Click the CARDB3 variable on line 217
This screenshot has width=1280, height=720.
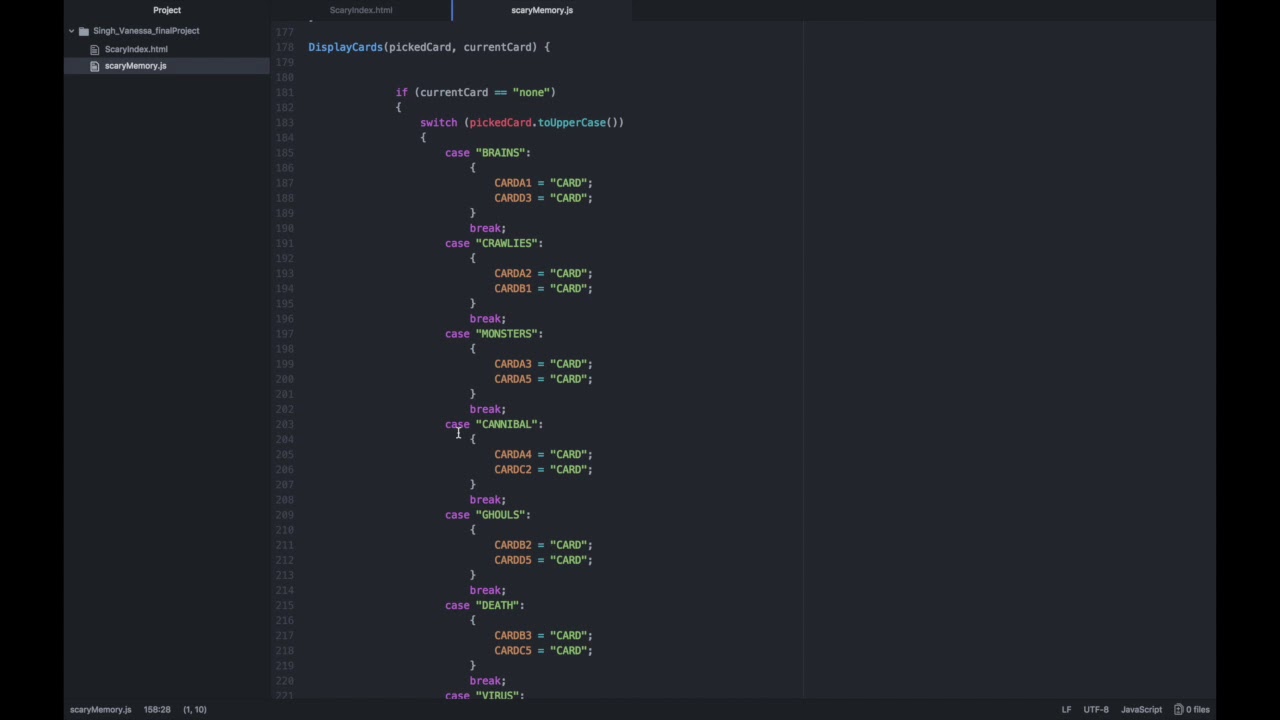(513, 635)
